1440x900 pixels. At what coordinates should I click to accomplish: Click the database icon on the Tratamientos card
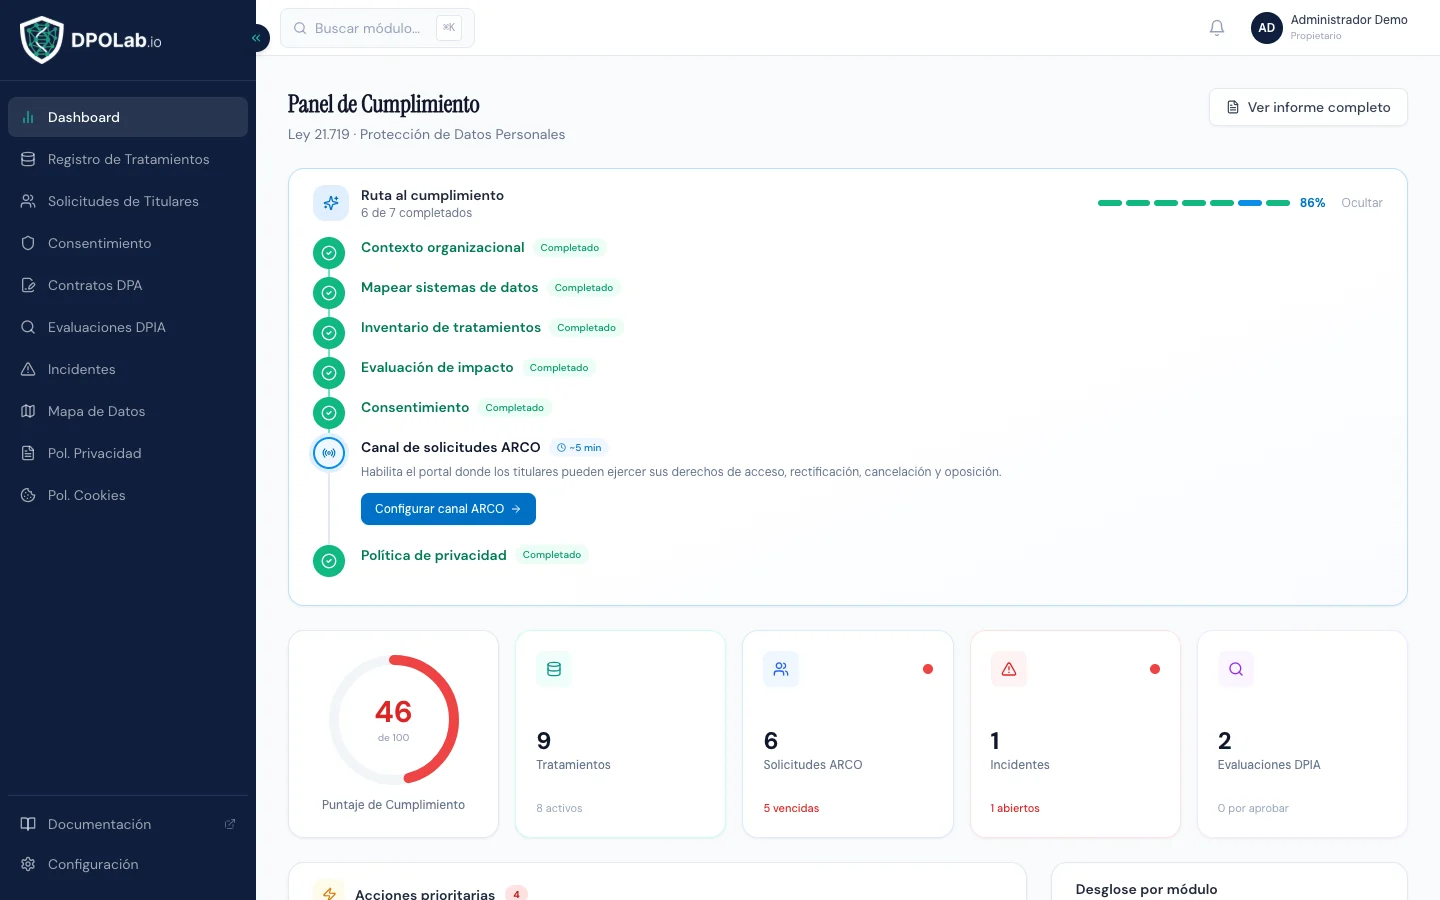(x=554, y=669)
